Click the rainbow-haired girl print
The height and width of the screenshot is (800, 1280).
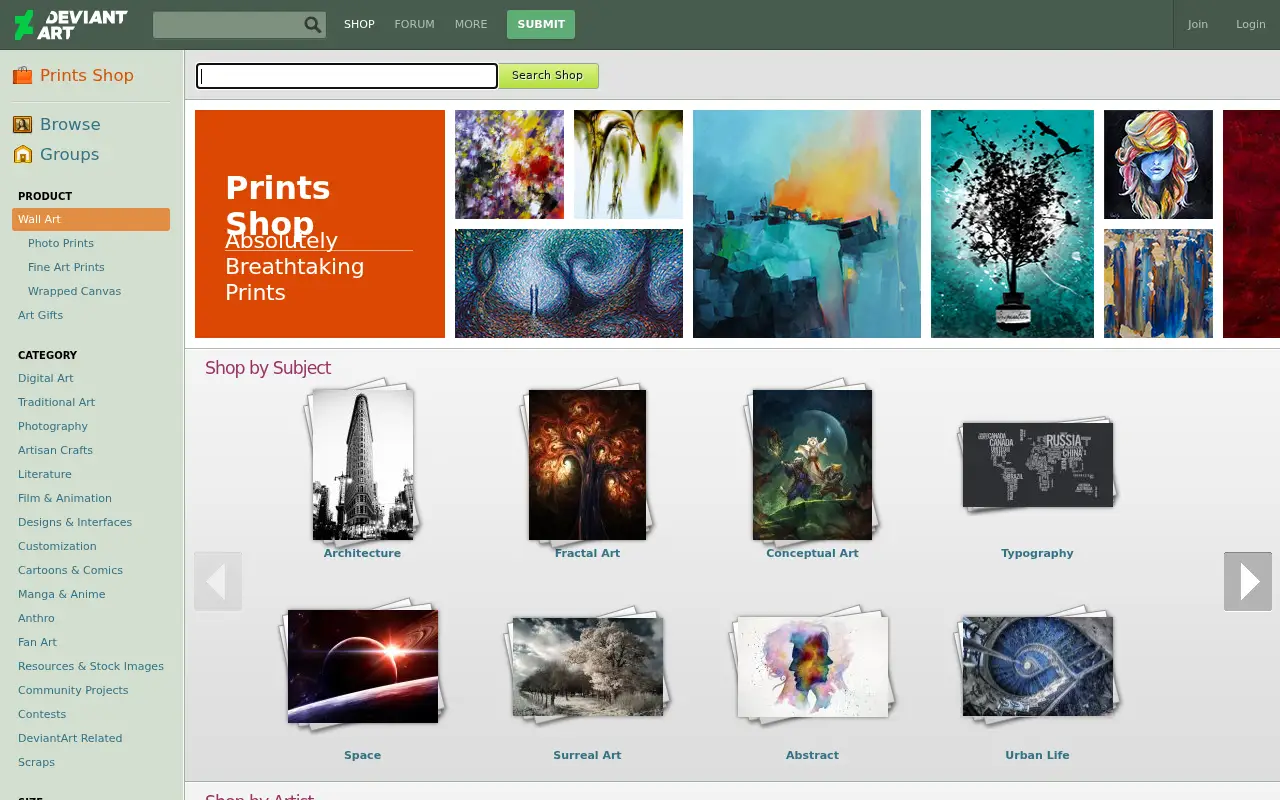tap(1158, 164)
